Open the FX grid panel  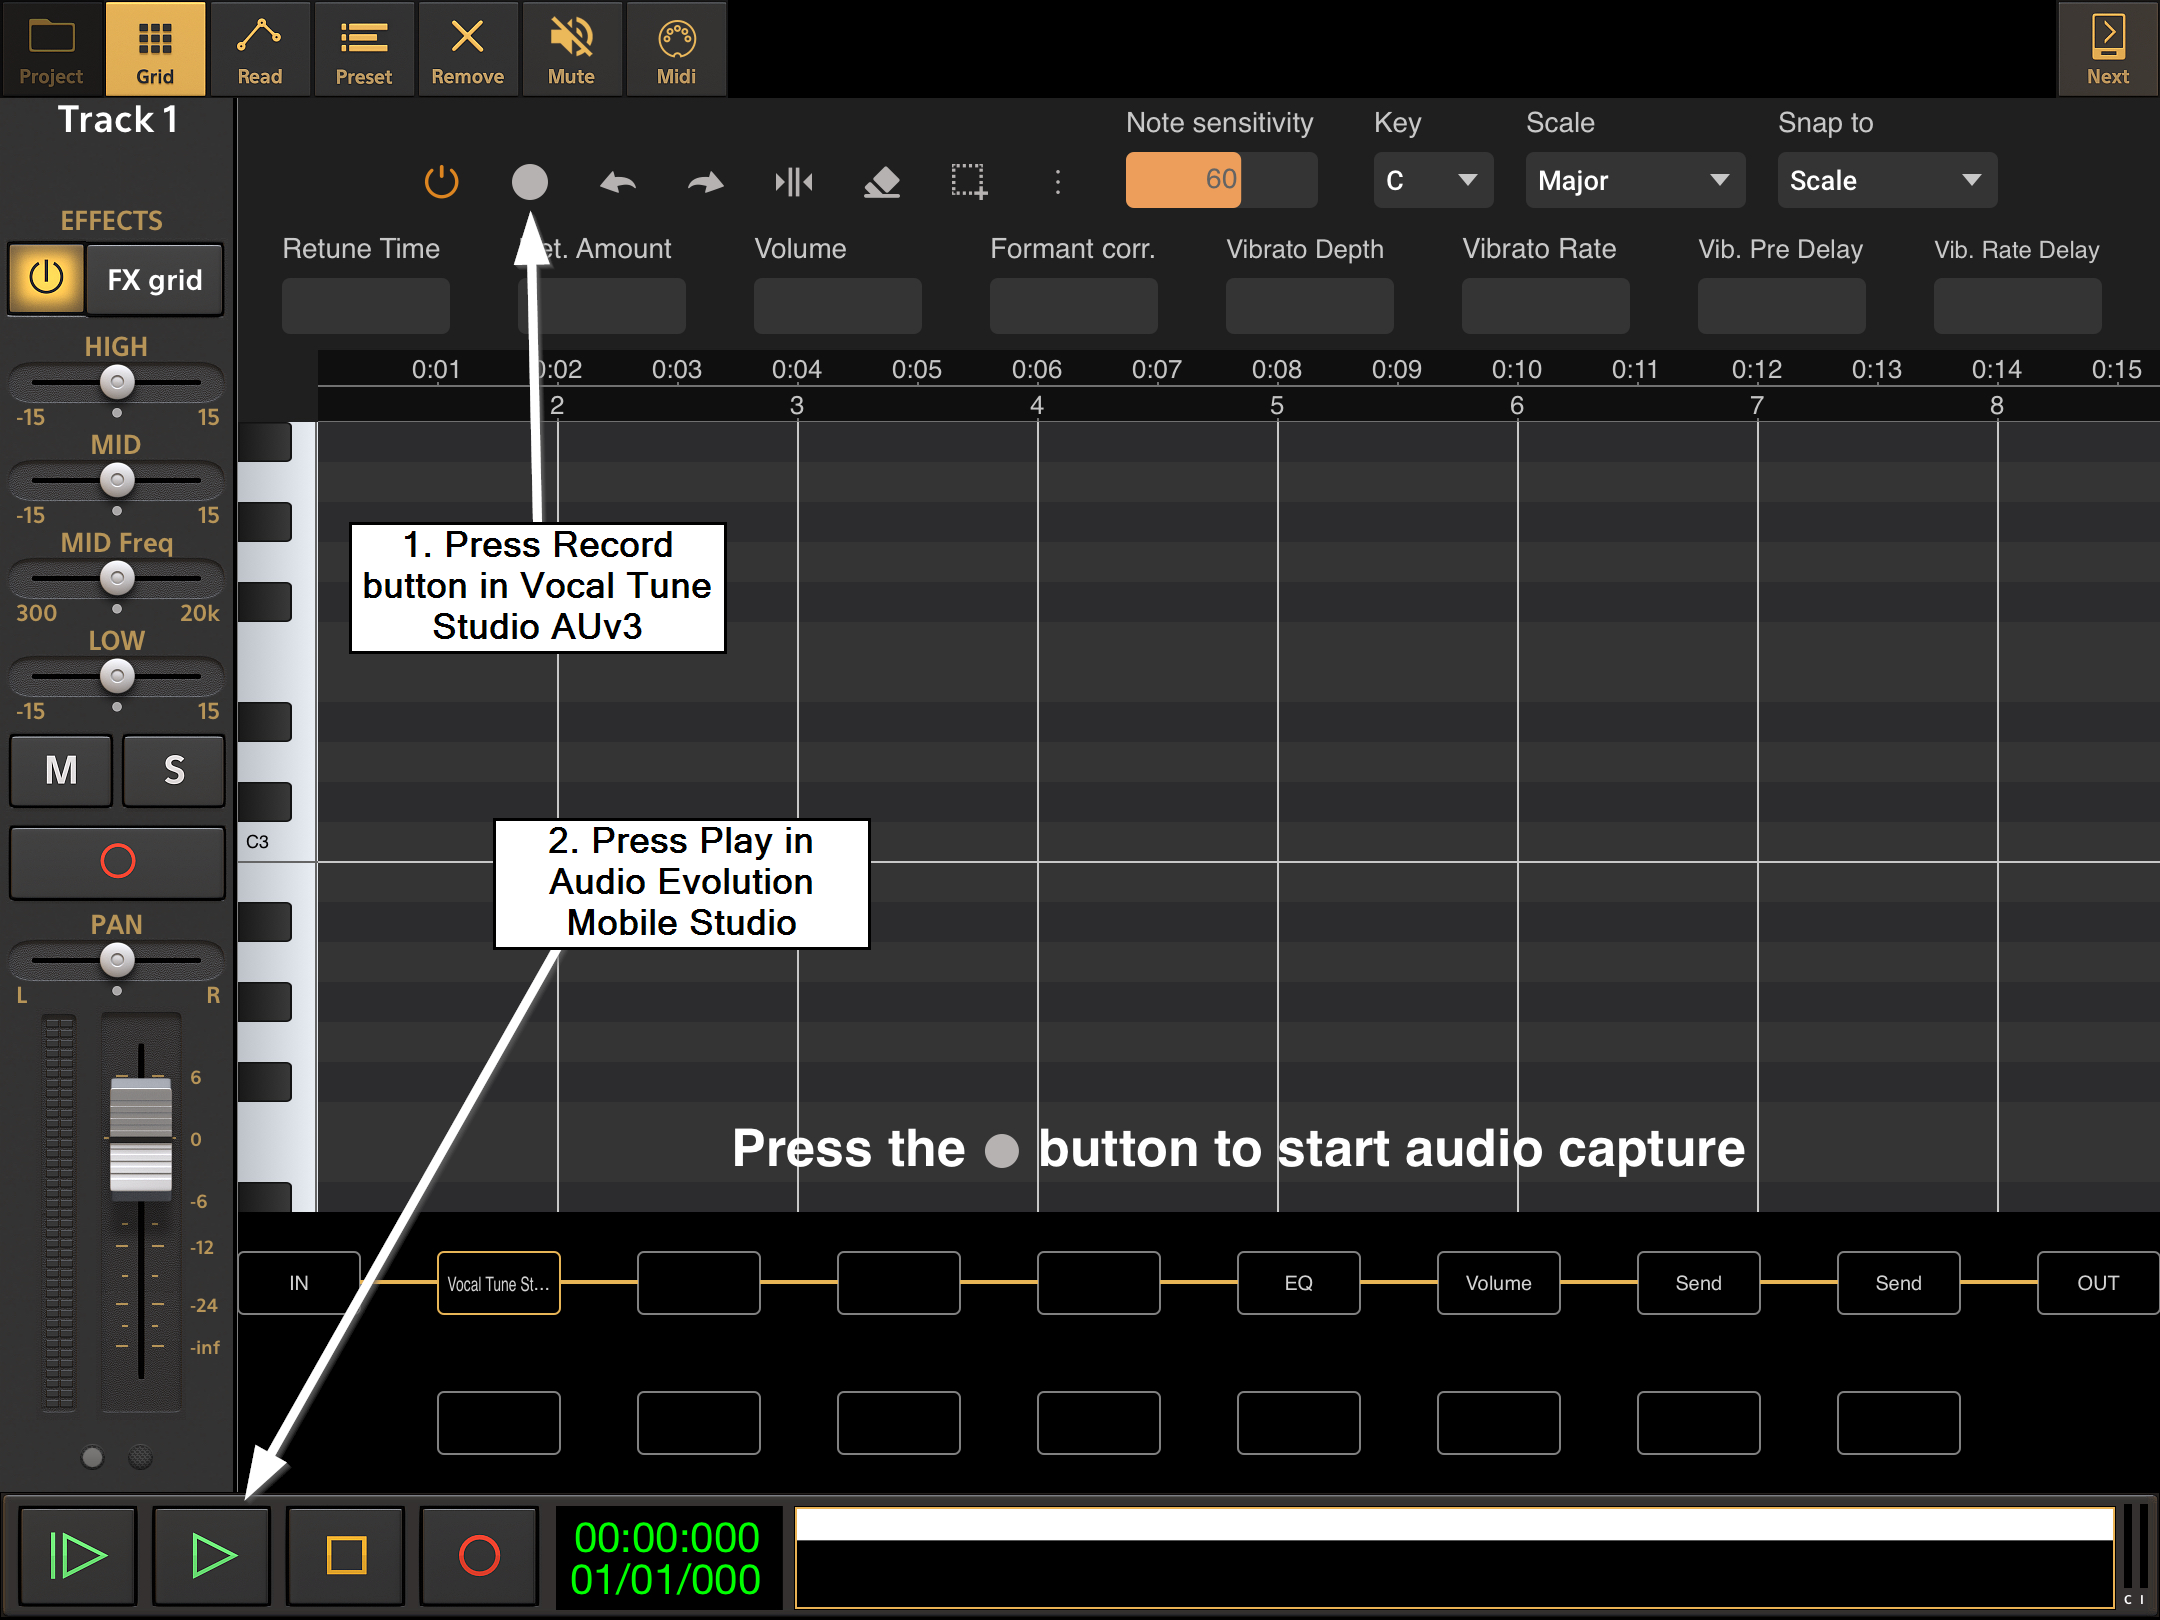[154, 280]
